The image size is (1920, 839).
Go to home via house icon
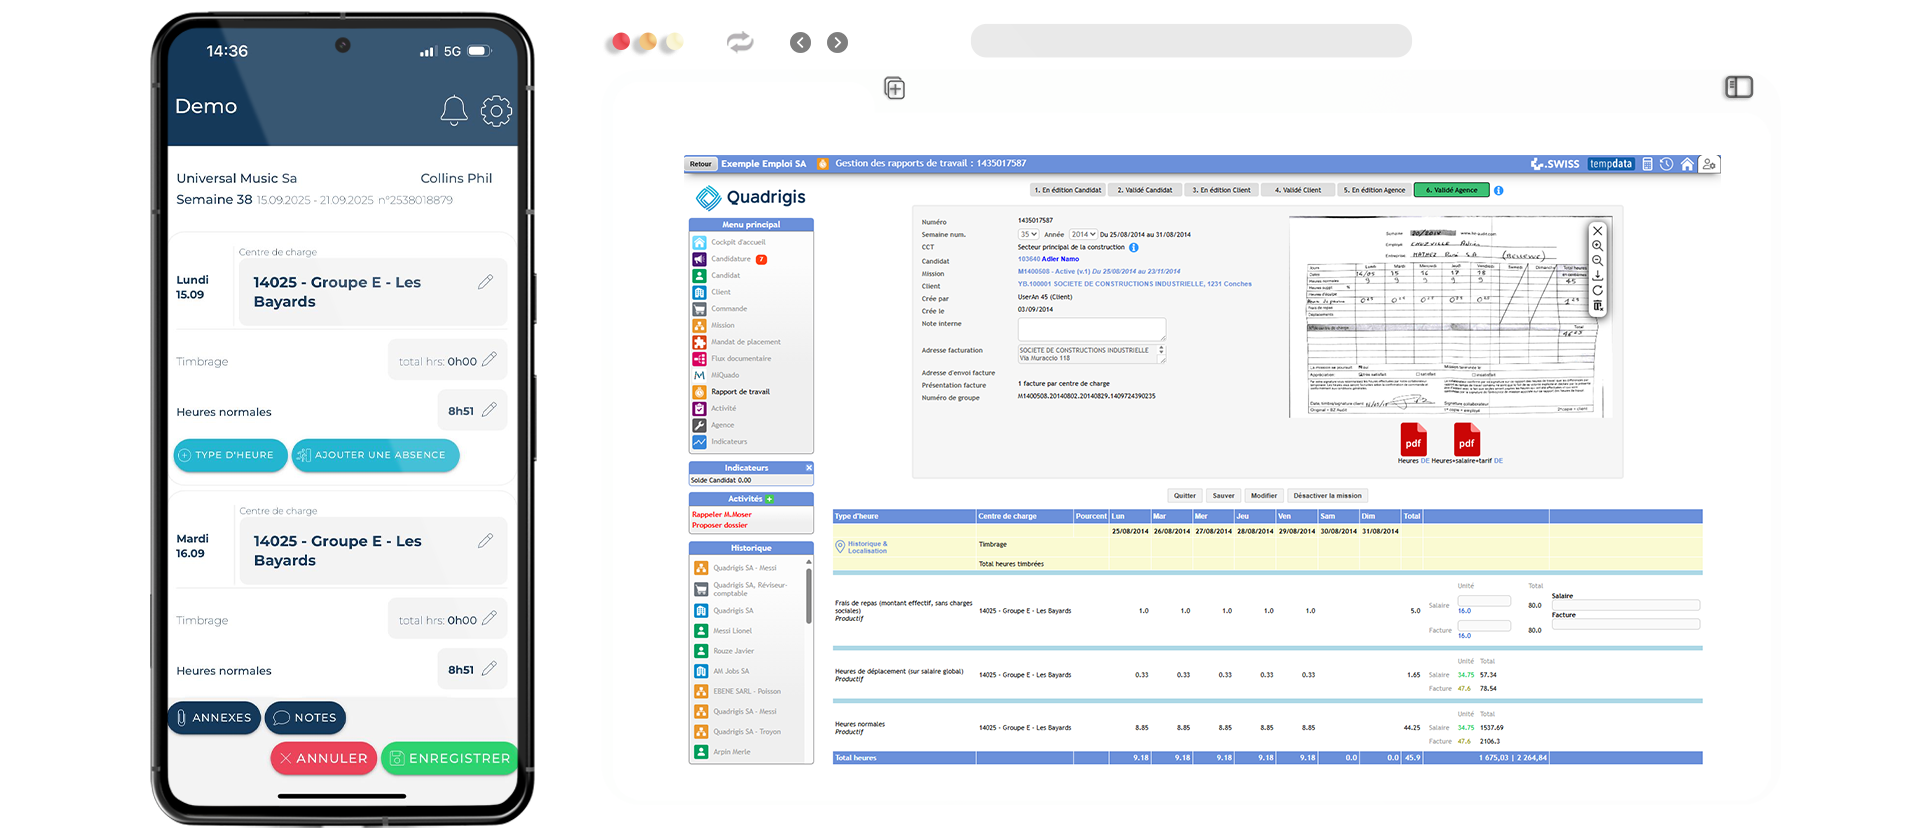1687,164
